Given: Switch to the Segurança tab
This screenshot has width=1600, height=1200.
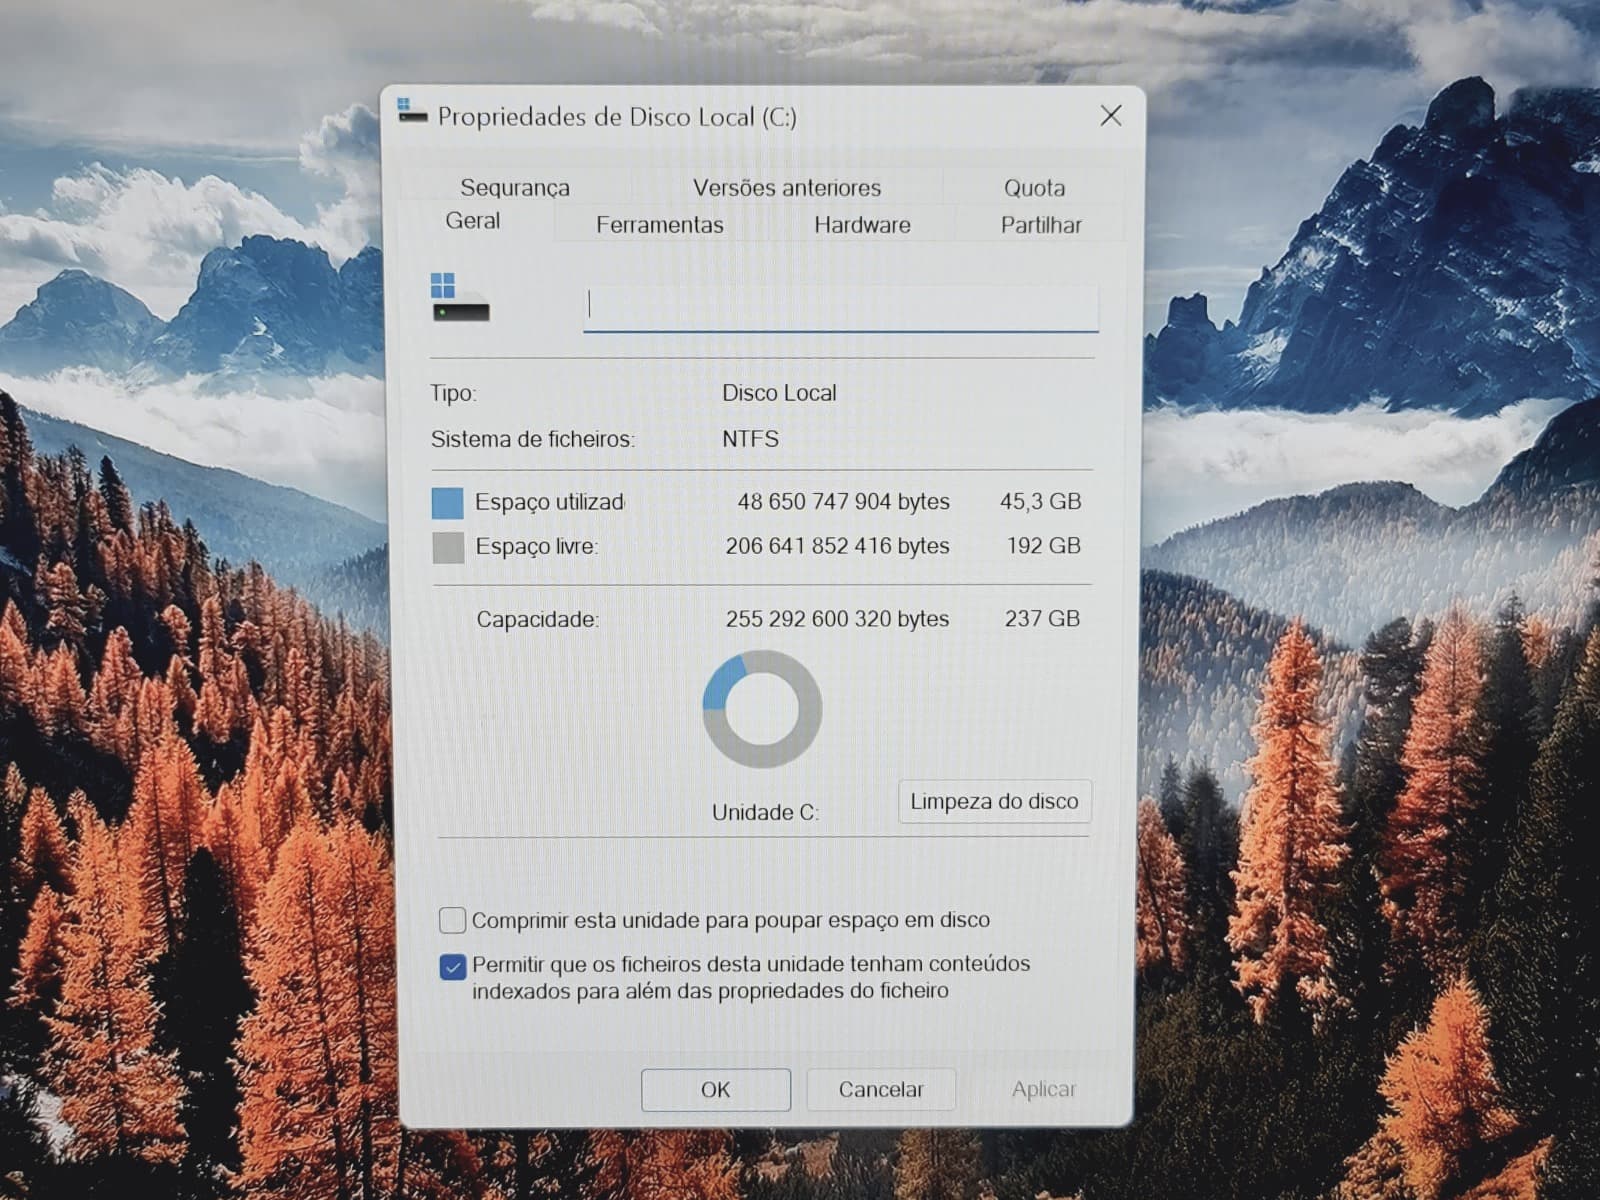Looking at the screenshot, I should [515, 188].
